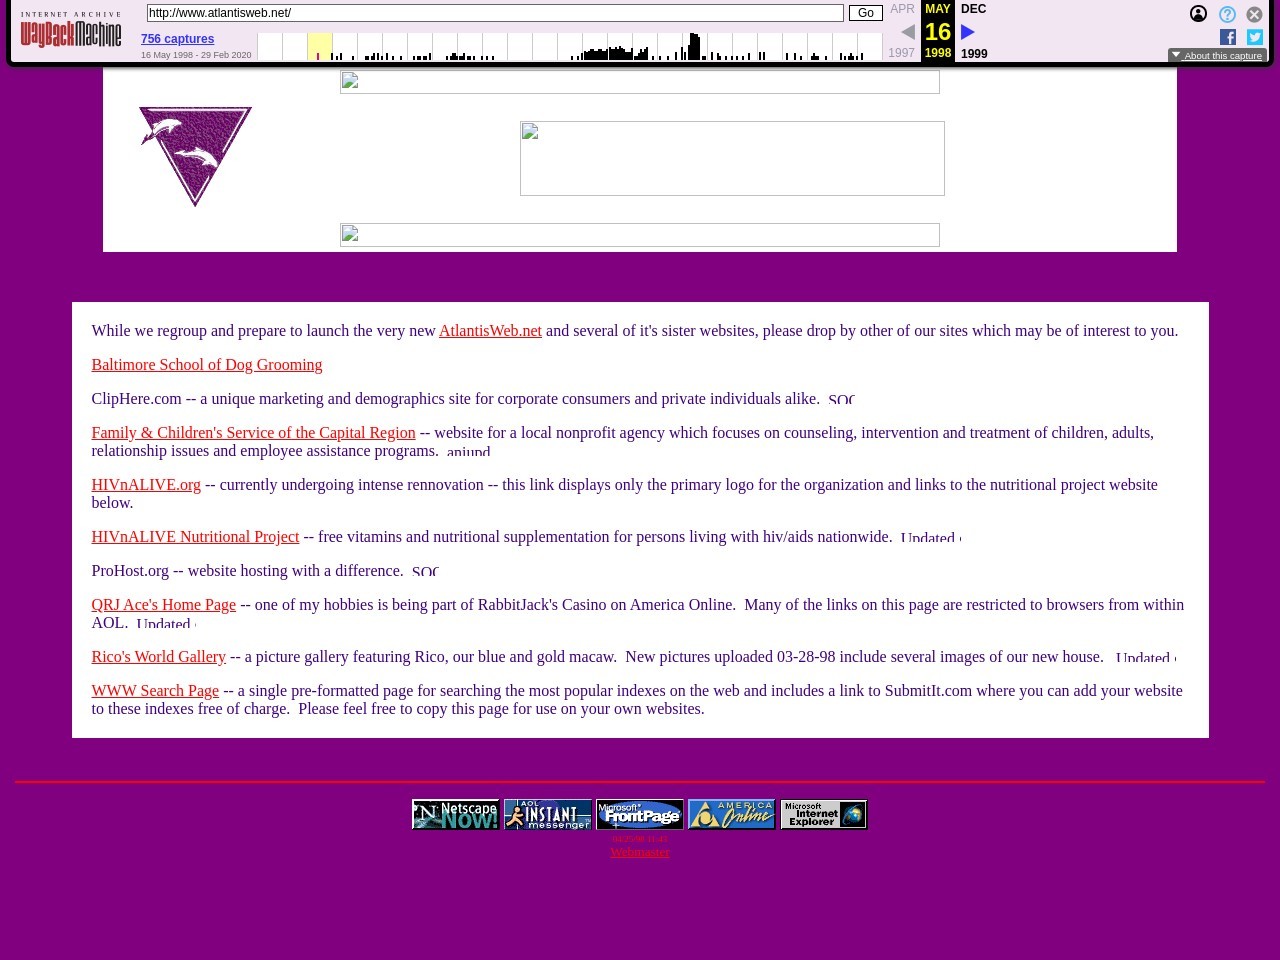Click the Wayback URL input field

point(495,13)
